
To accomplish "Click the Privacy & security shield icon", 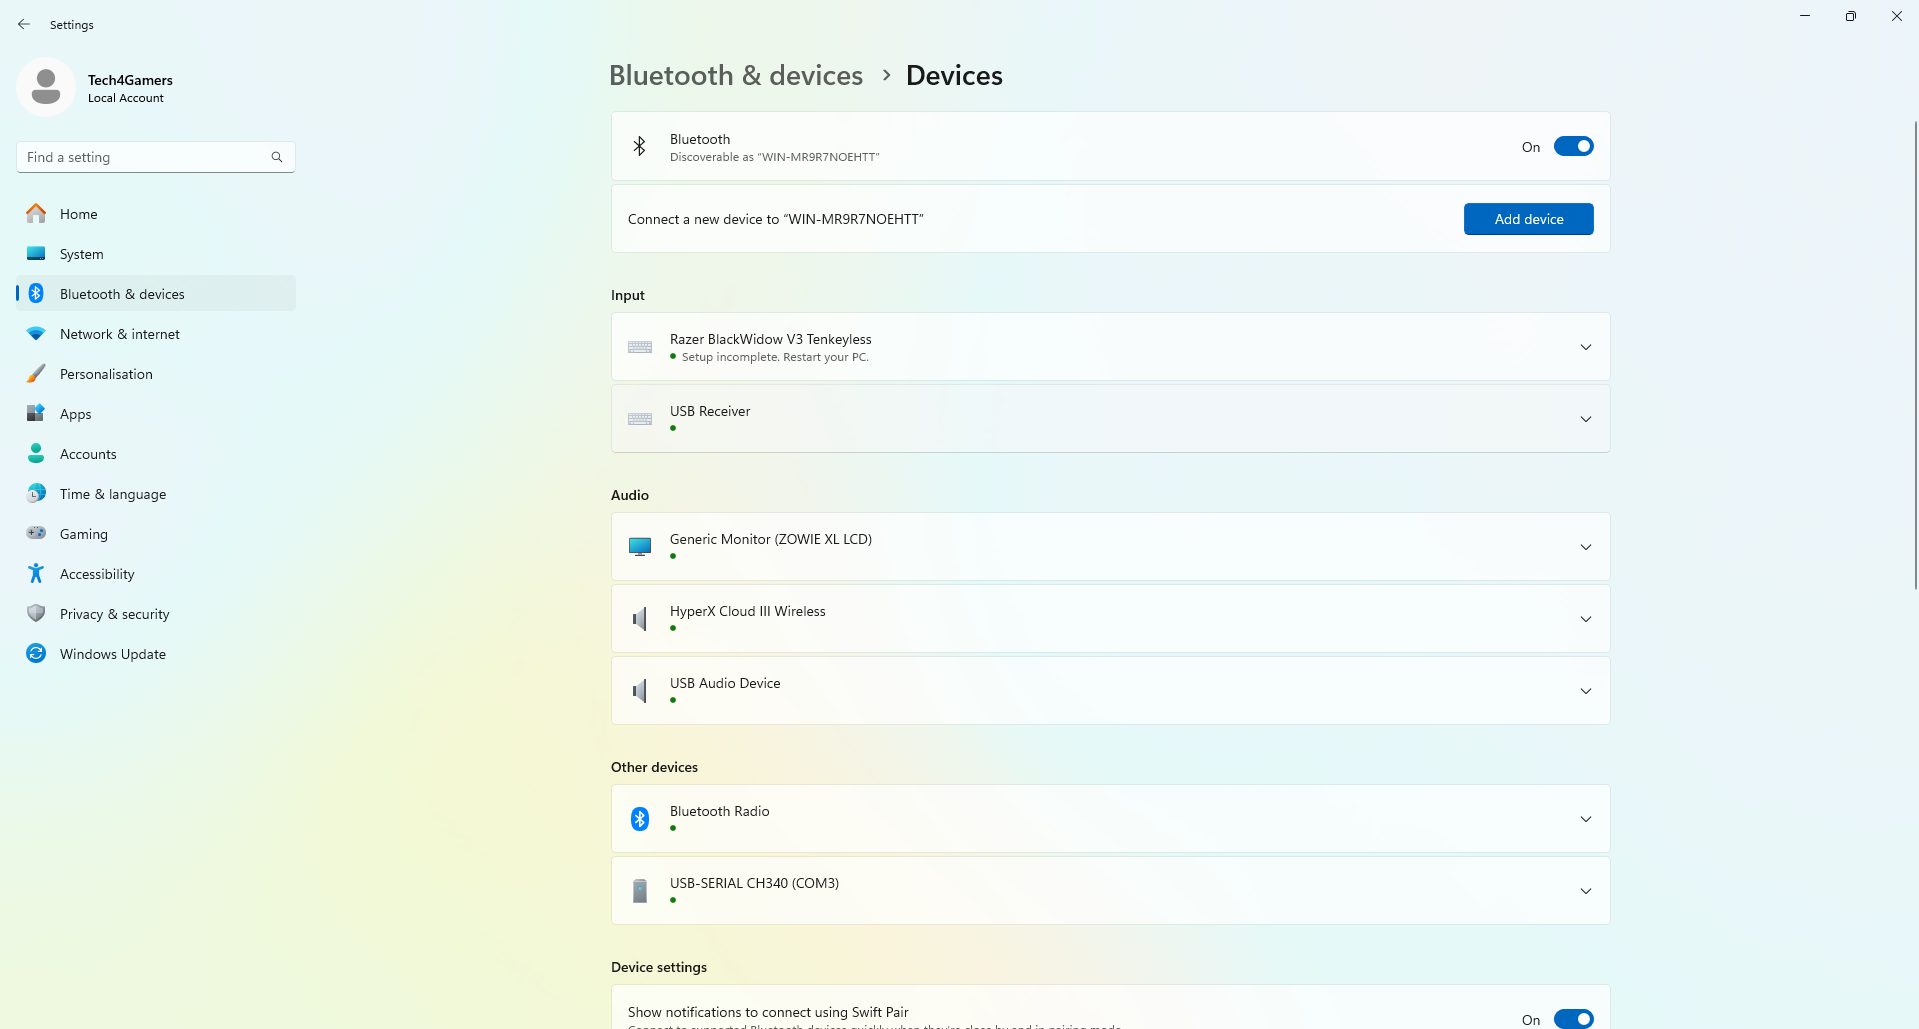I will coord(36,613).
